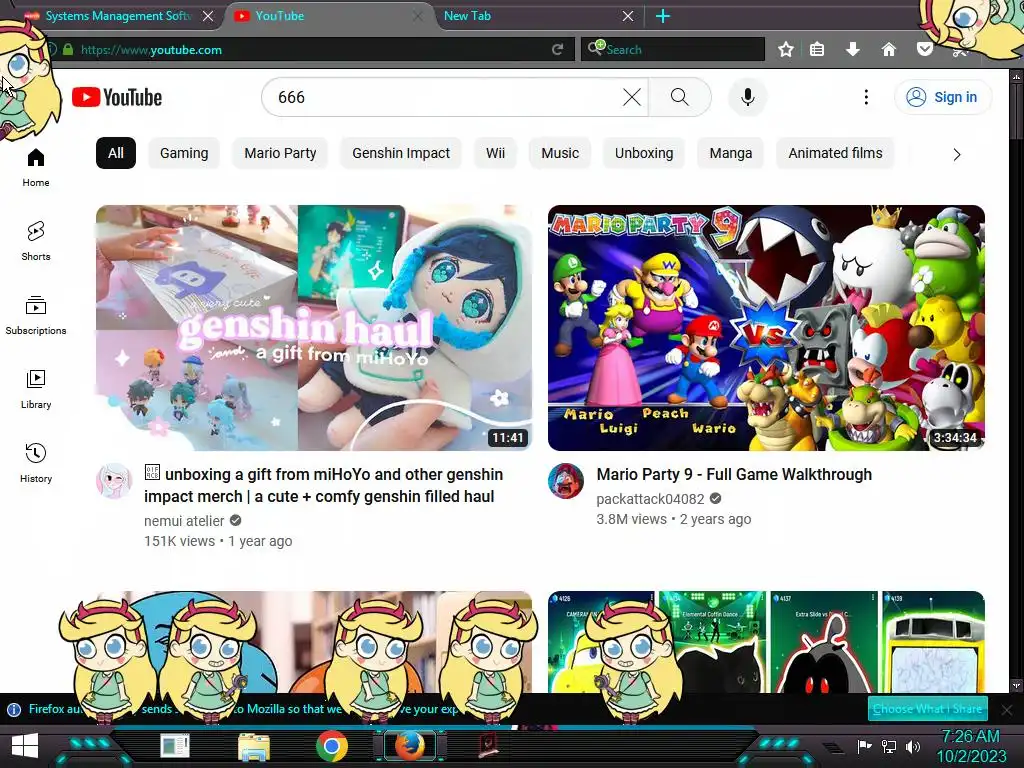Open Shorts in the sidebar

pyautogui.click(x=36, y=242)
